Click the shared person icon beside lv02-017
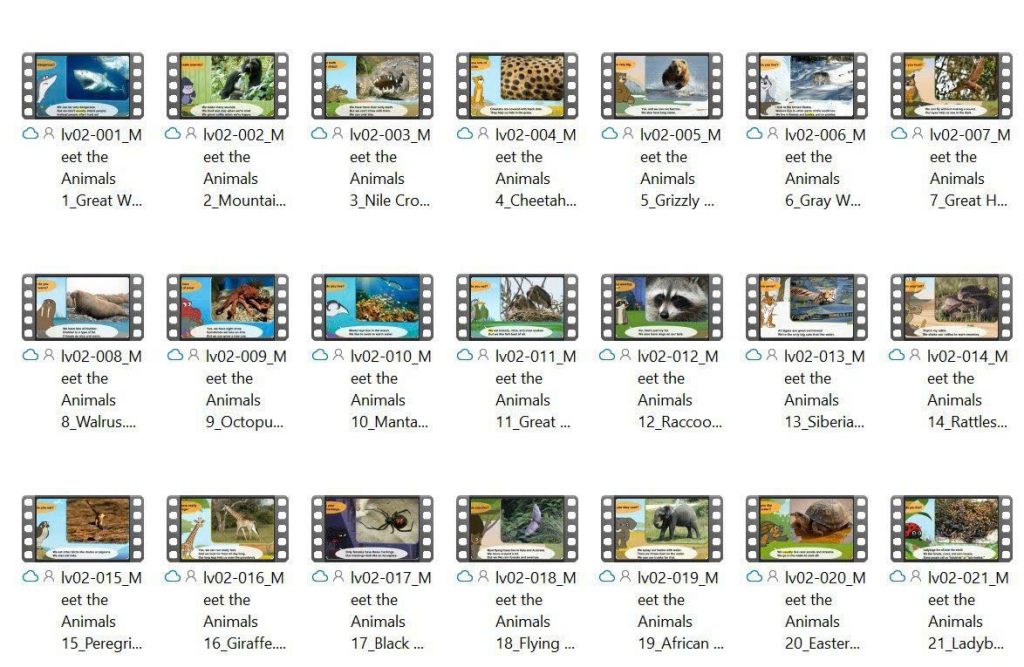Viewport: 1024px width, 667px height. click(338, 577)
